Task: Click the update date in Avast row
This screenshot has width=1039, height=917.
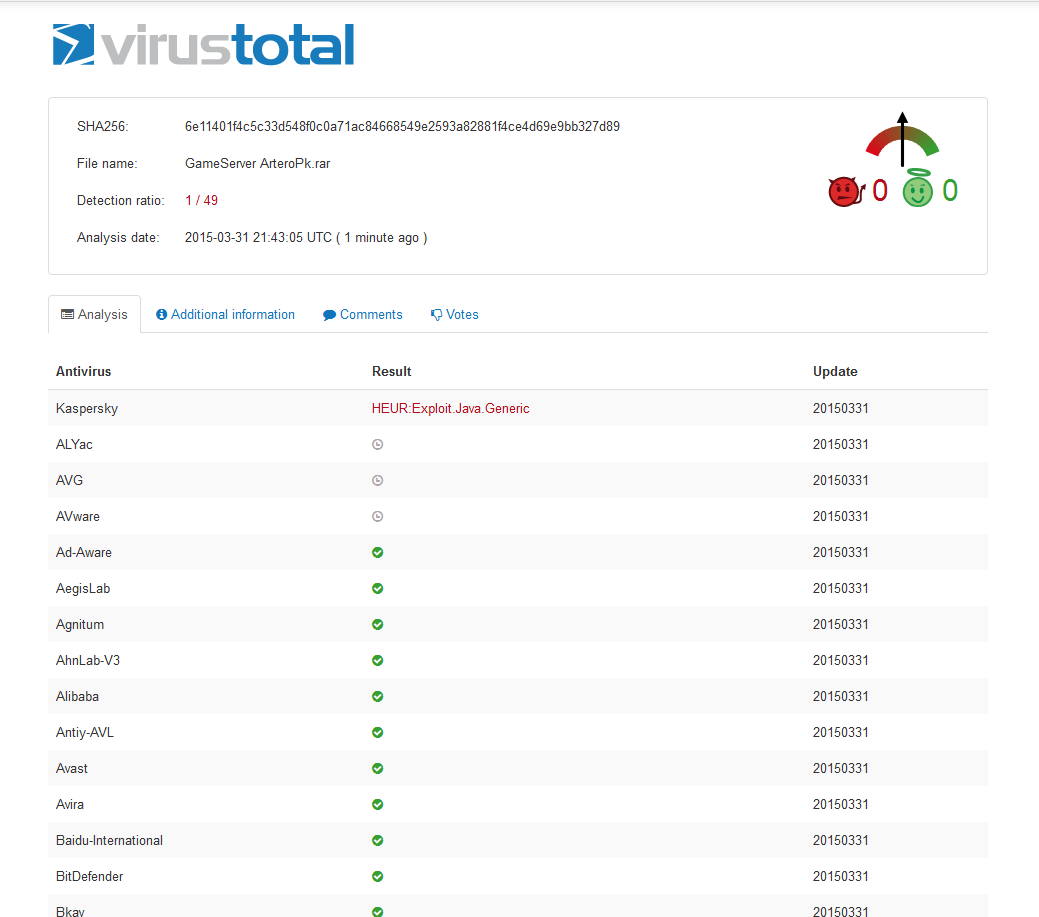Action: coord(841,769)
